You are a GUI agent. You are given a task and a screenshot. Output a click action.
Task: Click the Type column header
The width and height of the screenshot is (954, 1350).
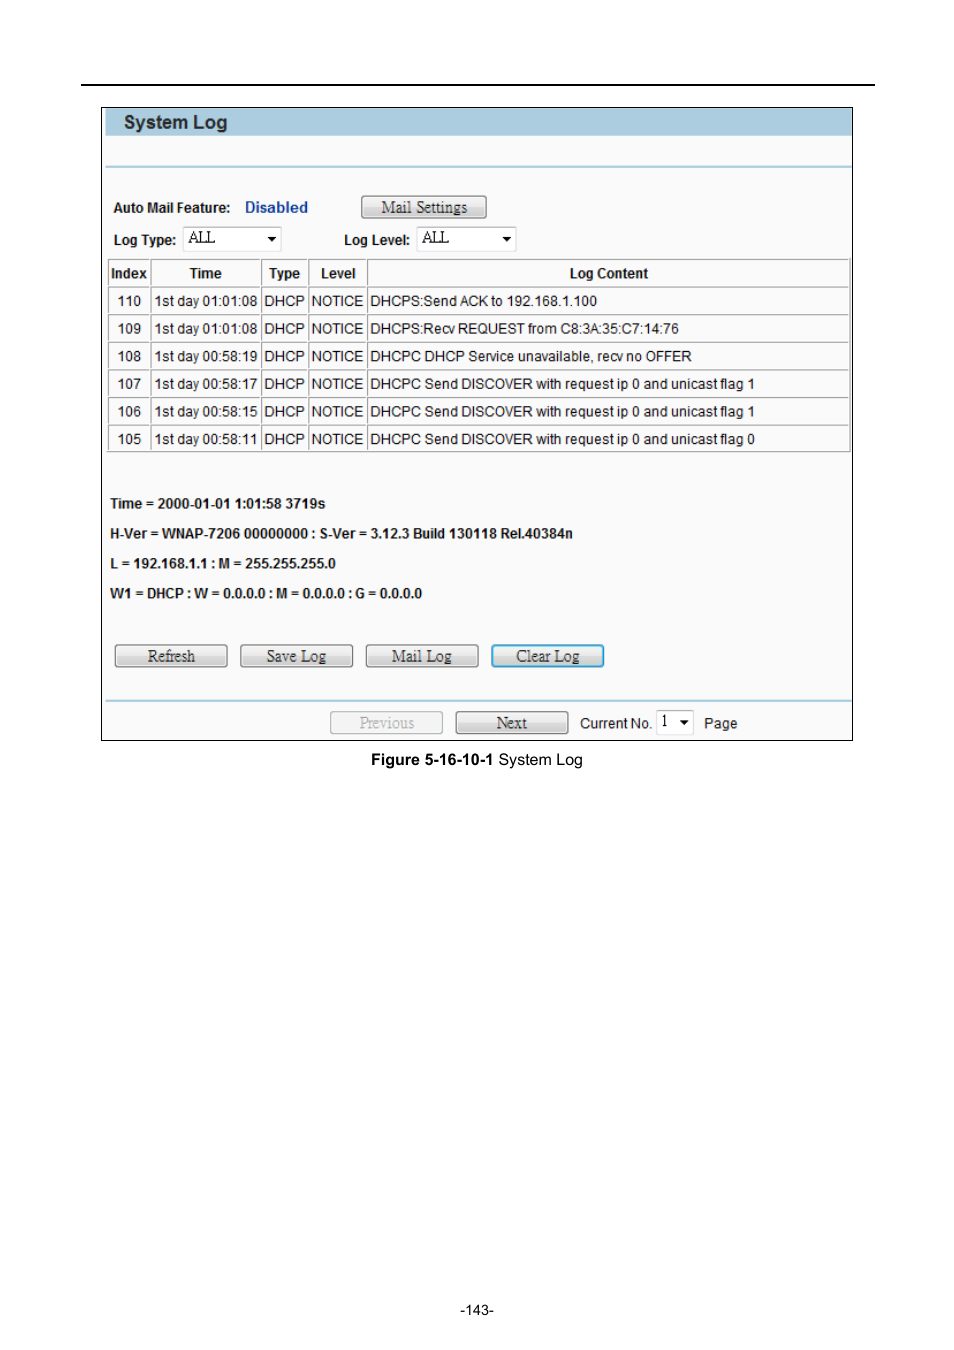[x=284, y=273]
